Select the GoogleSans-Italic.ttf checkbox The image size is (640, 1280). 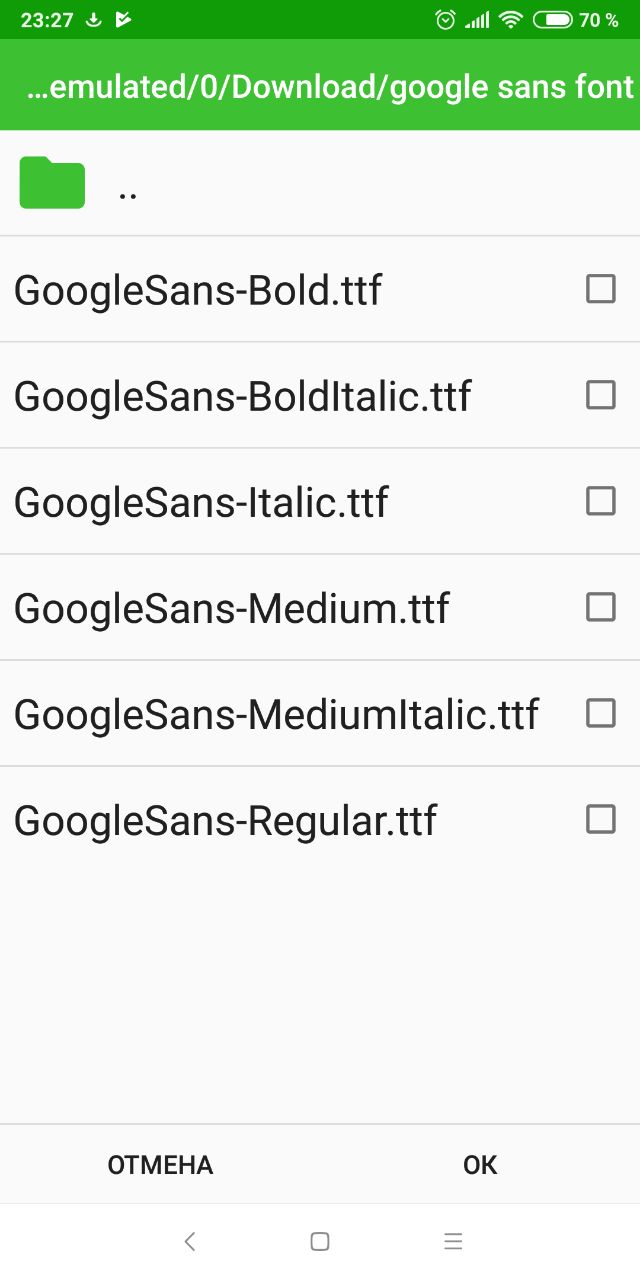[x=600, y=501]
